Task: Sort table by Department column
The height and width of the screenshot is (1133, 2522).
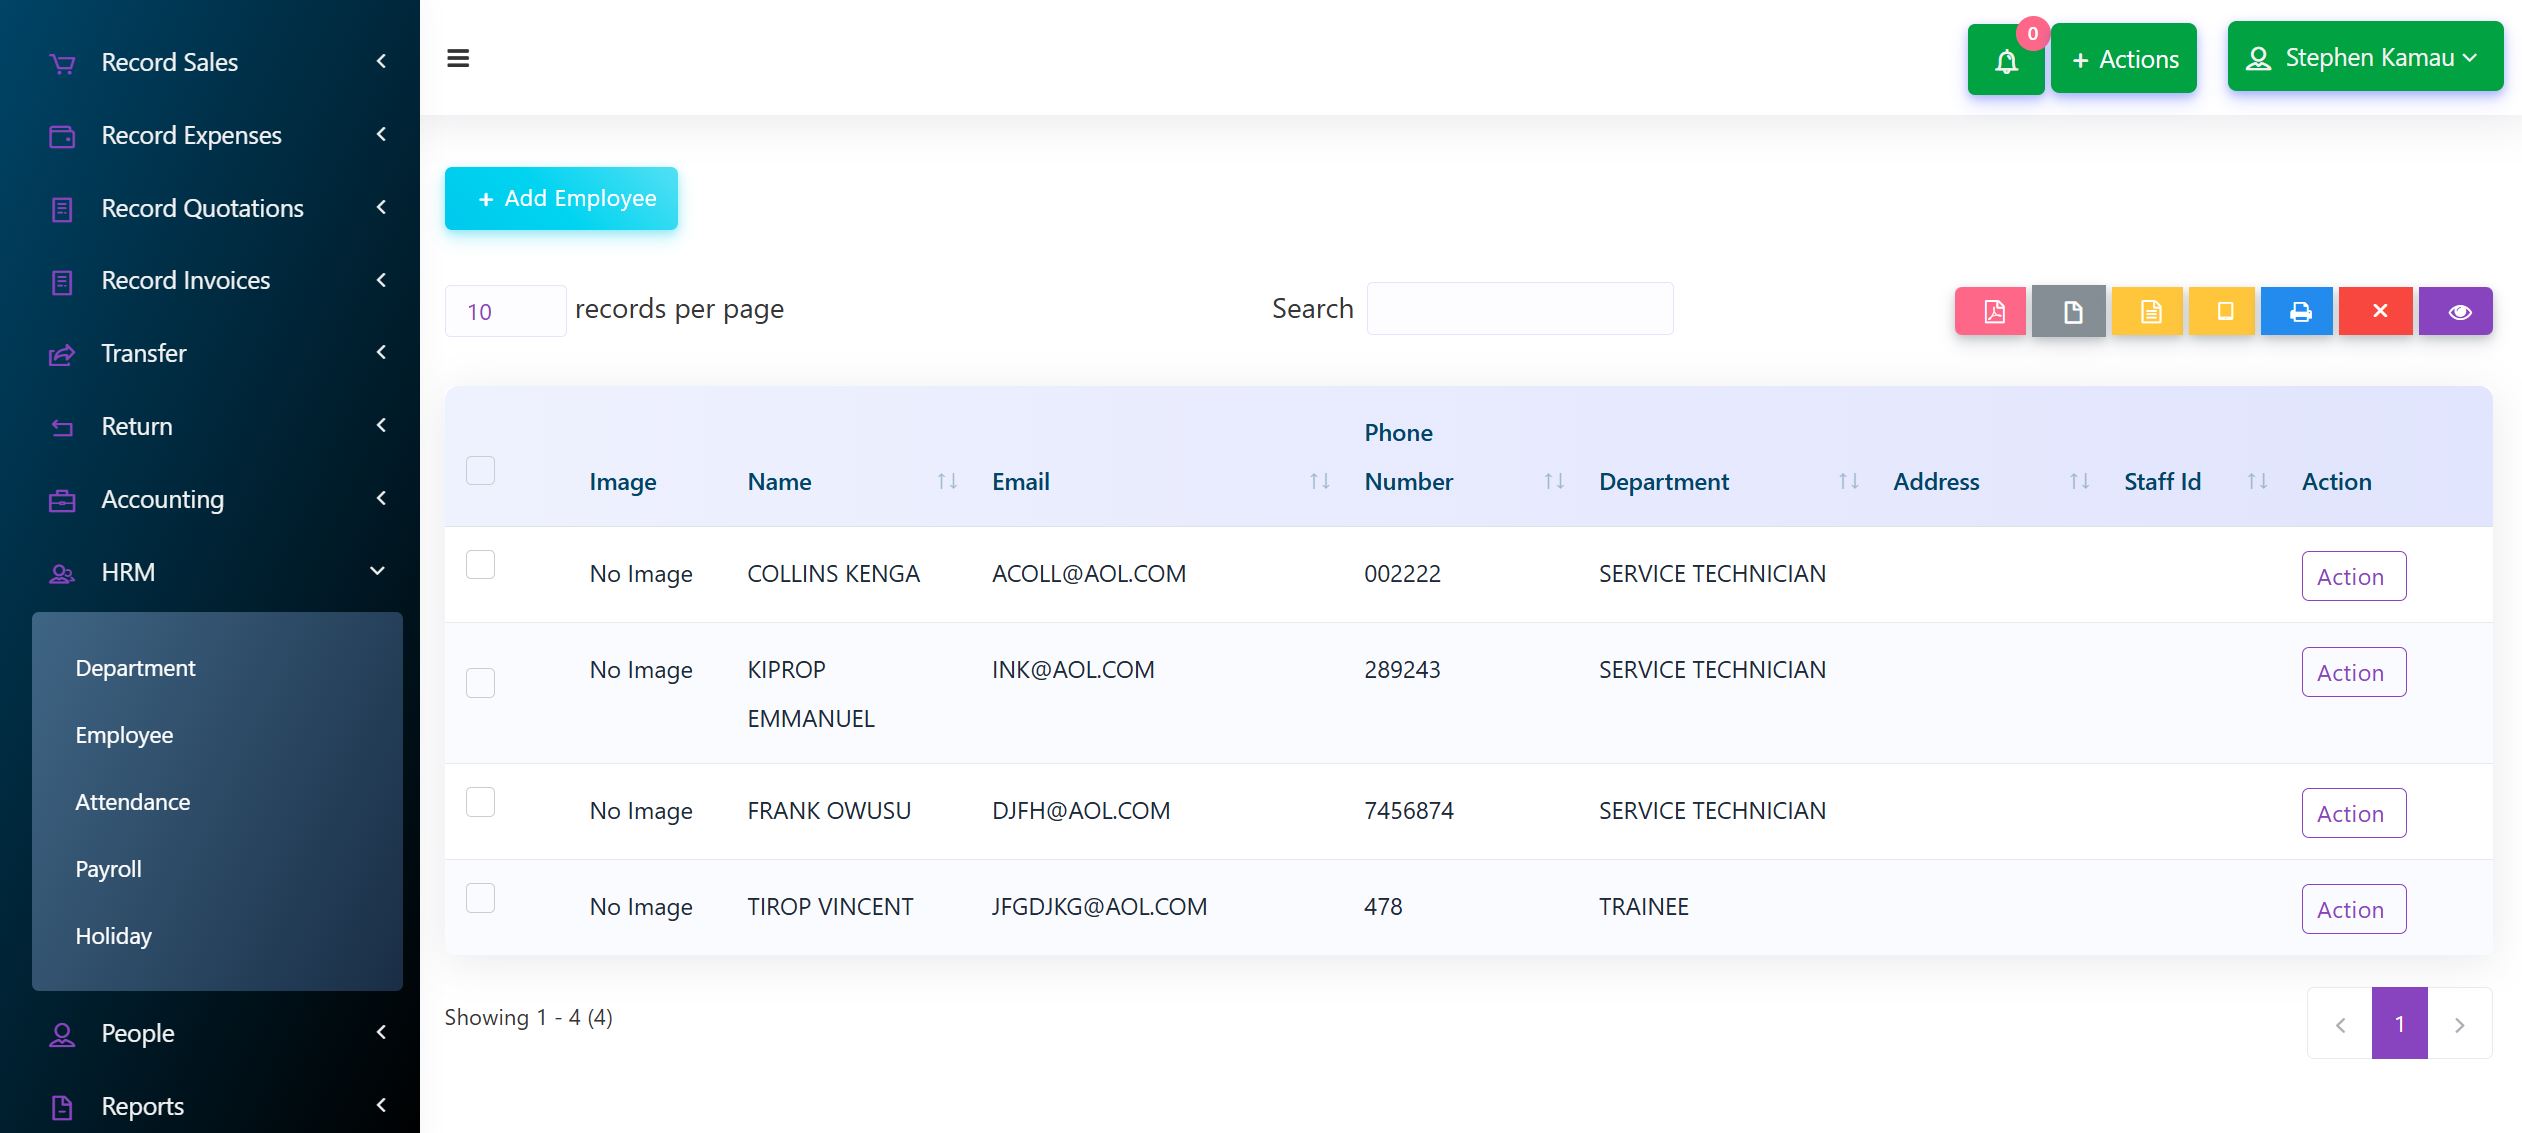Action: [1848, 482]
